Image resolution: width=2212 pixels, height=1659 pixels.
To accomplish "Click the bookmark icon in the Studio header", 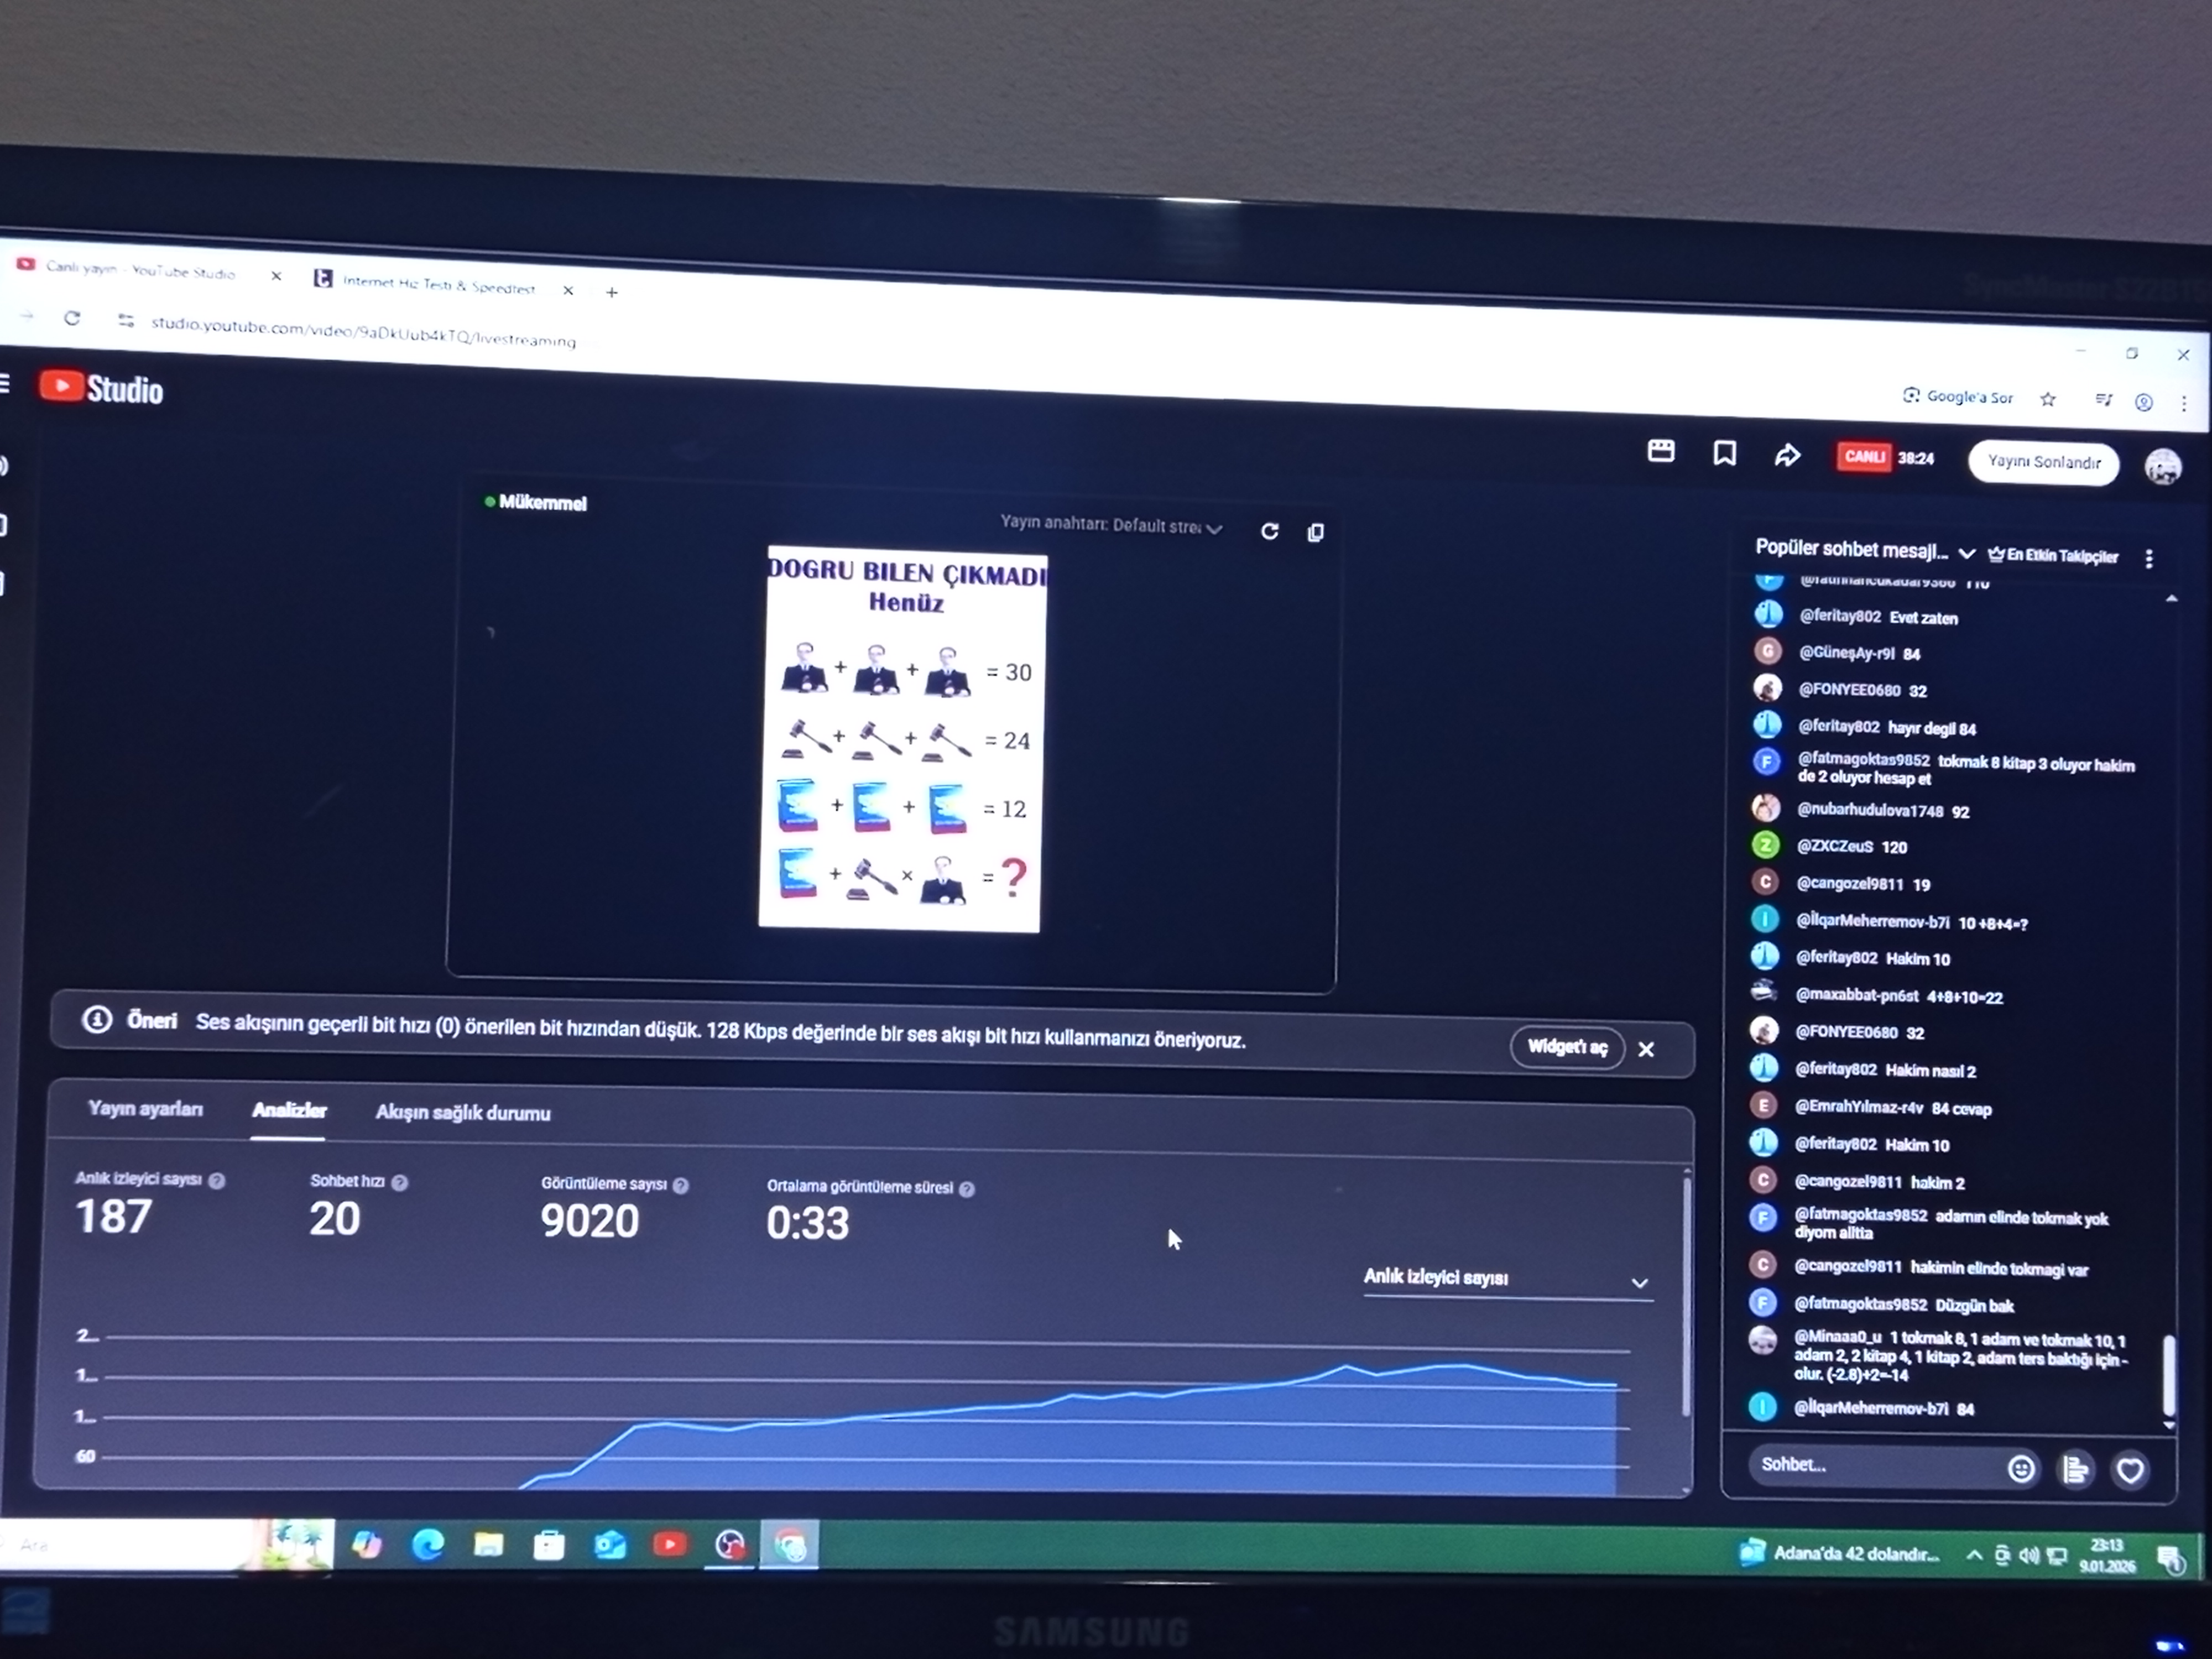I will click(x=1725, y=453).
